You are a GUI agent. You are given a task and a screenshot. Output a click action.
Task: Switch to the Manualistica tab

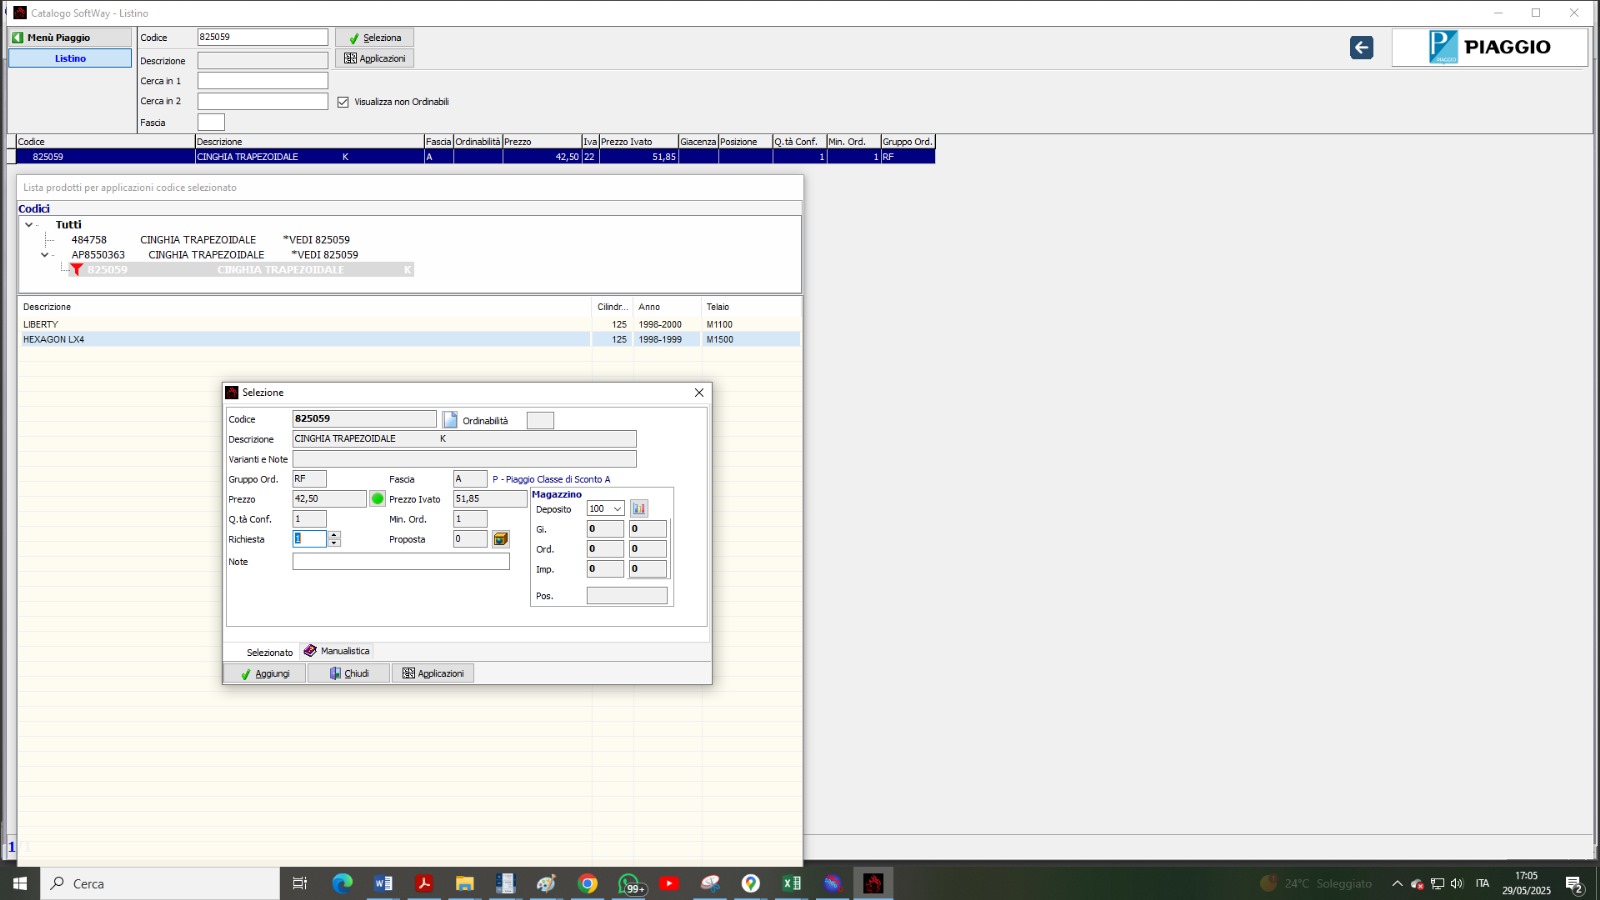click(x=337, y=651)
